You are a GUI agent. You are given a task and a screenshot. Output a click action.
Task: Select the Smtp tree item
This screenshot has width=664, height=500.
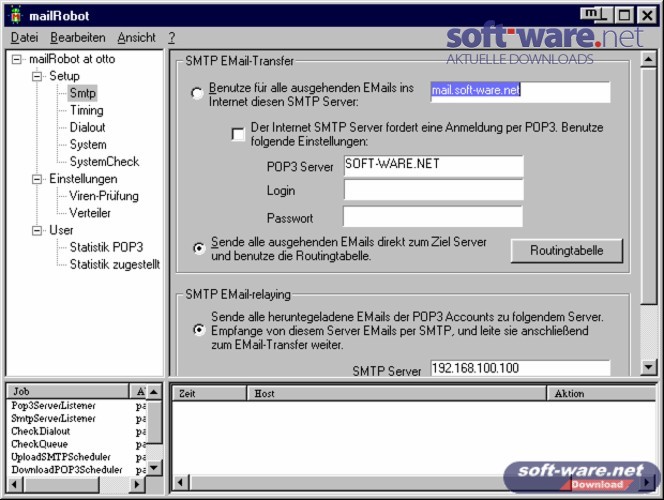coord(83,93)
